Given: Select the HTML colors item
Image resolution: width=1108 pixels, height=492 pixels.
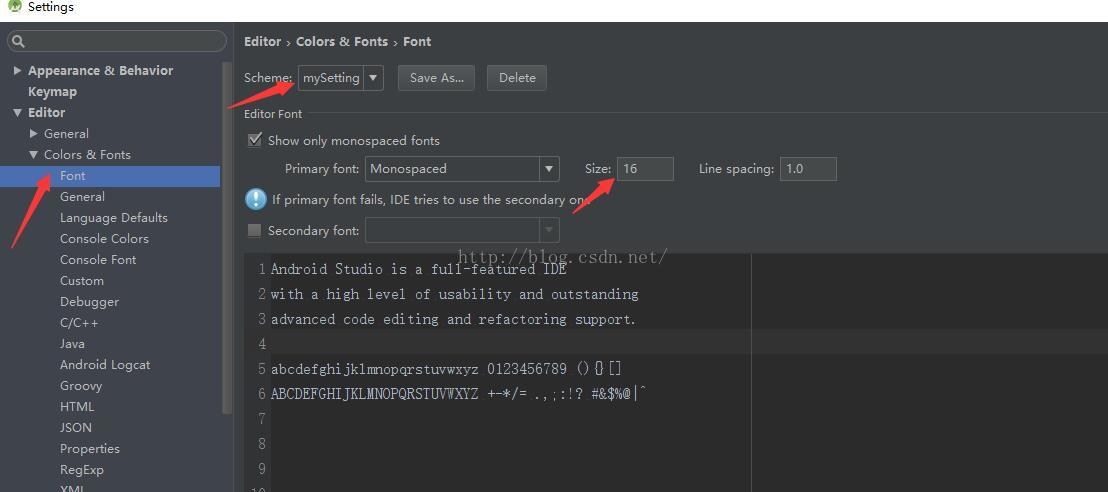Looking at the screenshot, I should (x=77, y=406).
